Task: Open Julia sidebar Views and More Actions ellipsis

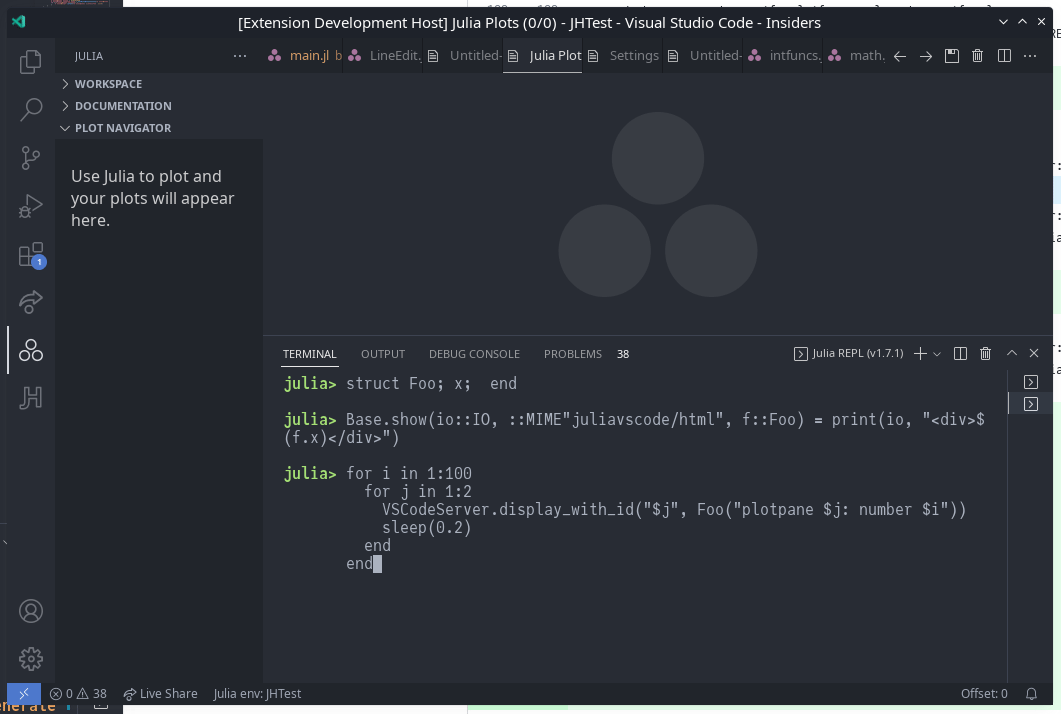Action: coord(240,56)
